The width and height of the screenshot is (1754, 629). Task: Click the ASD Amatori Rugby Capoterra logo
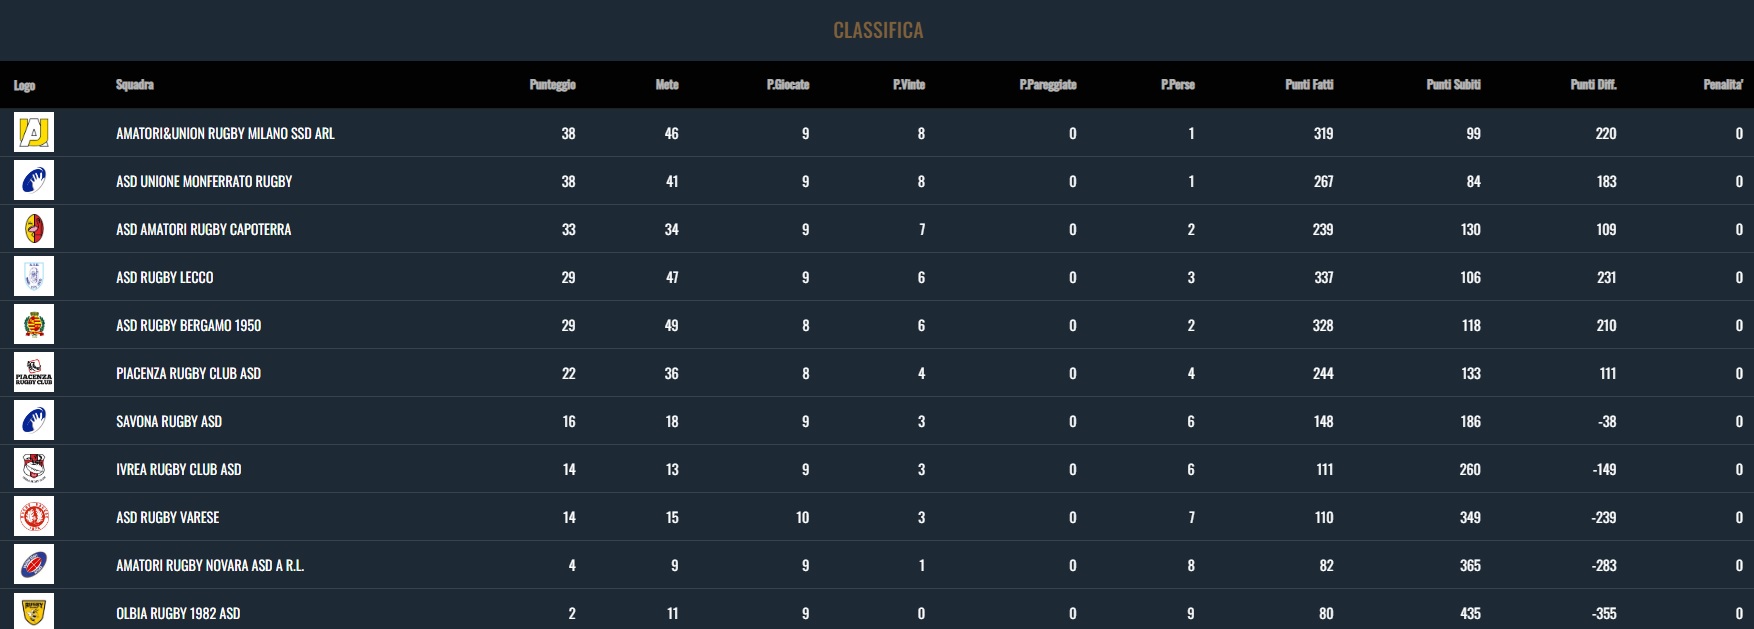pos(34,229)
